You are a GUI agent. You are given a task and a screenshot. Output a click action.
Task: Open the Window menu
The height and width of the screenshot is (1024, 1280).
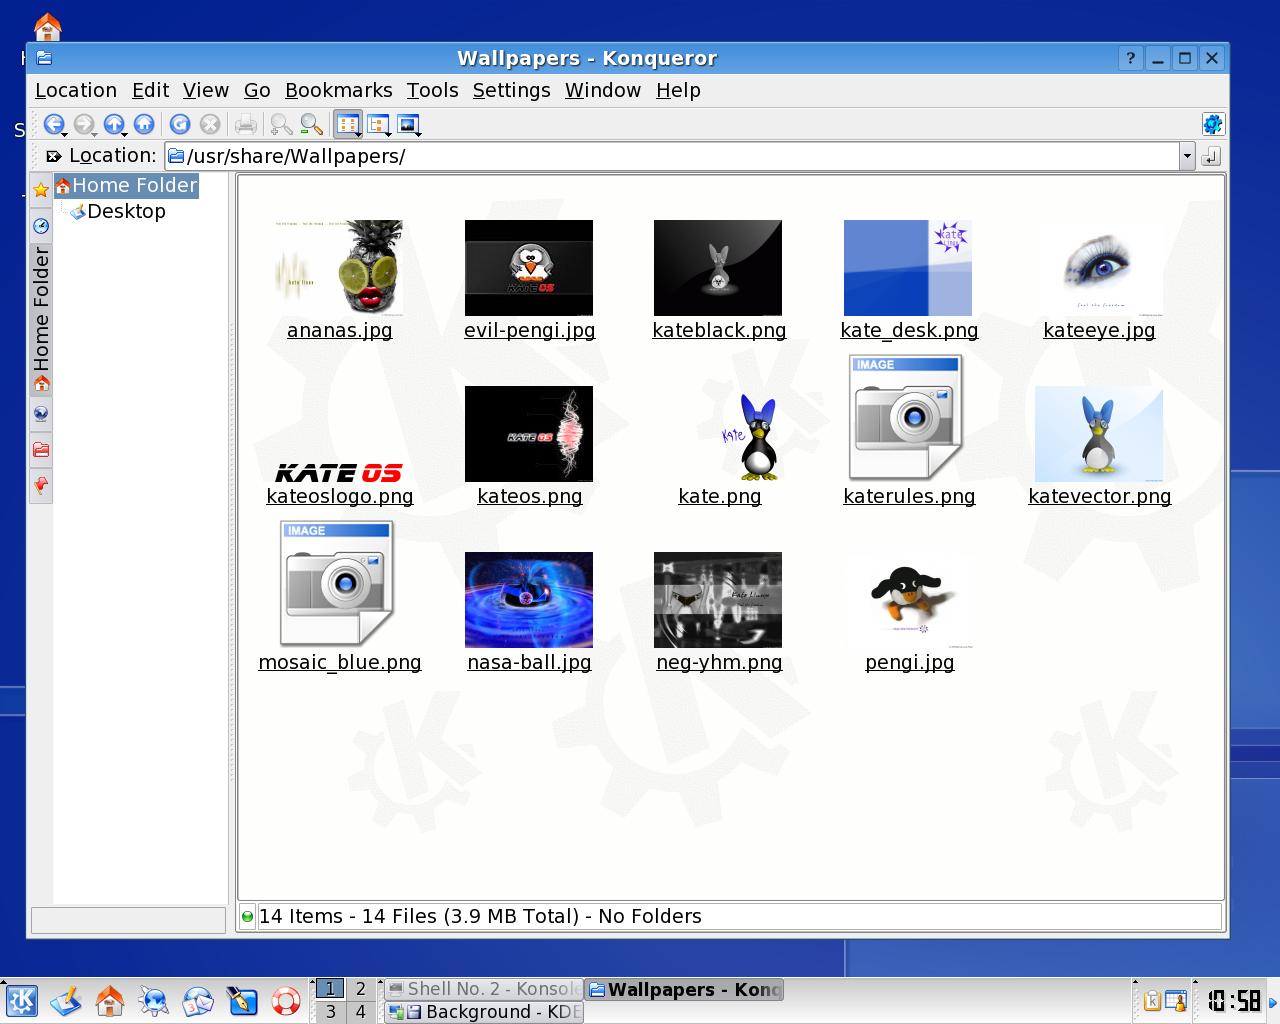tap(603, 90)
